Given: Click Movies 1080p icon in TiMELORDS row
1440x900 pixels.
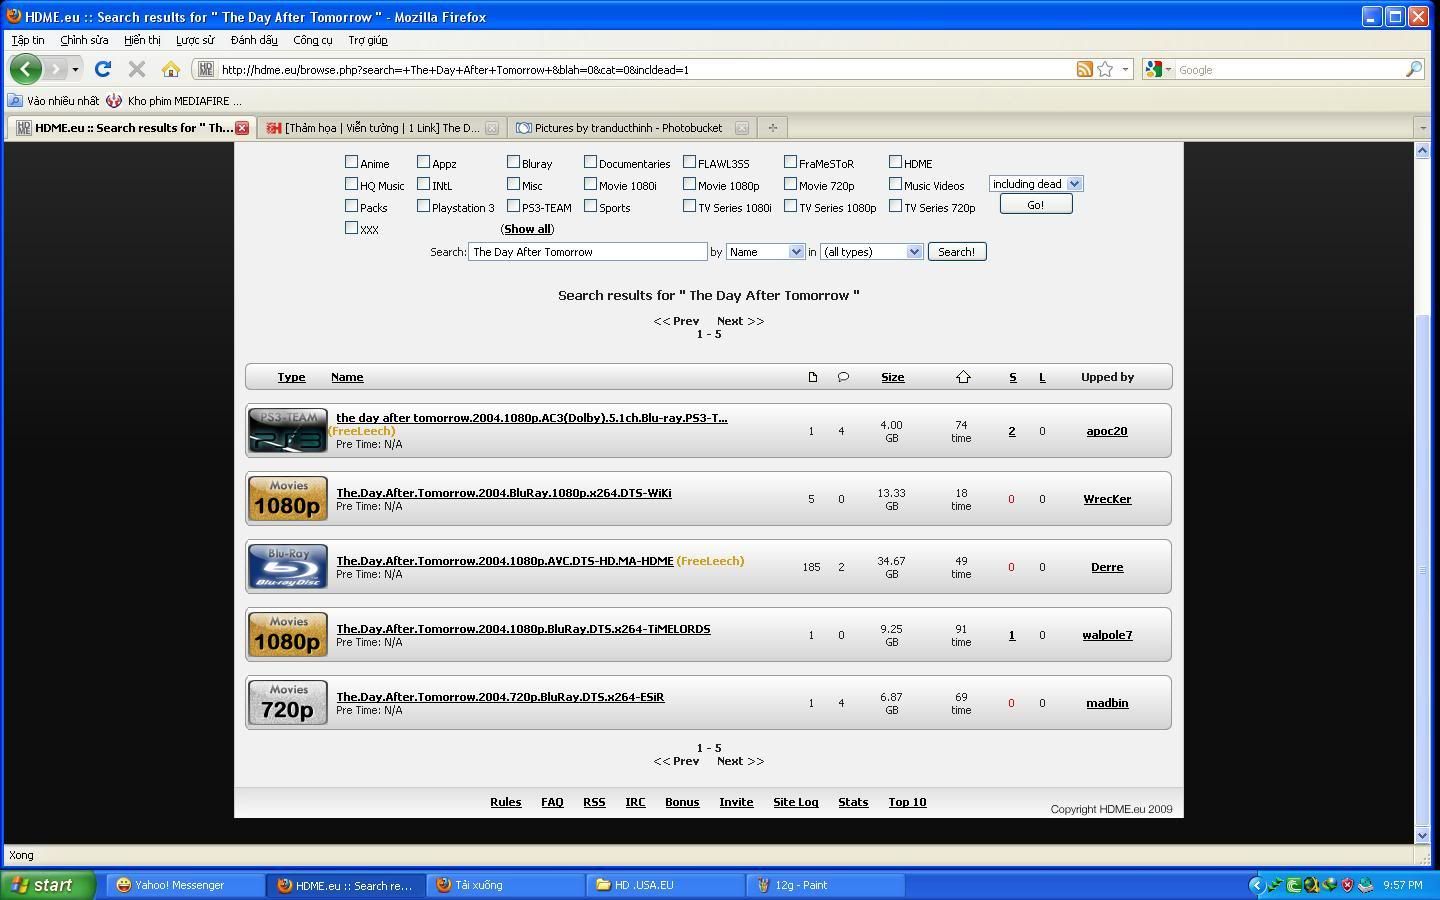Looking at the screenshot, I should 288,635.
